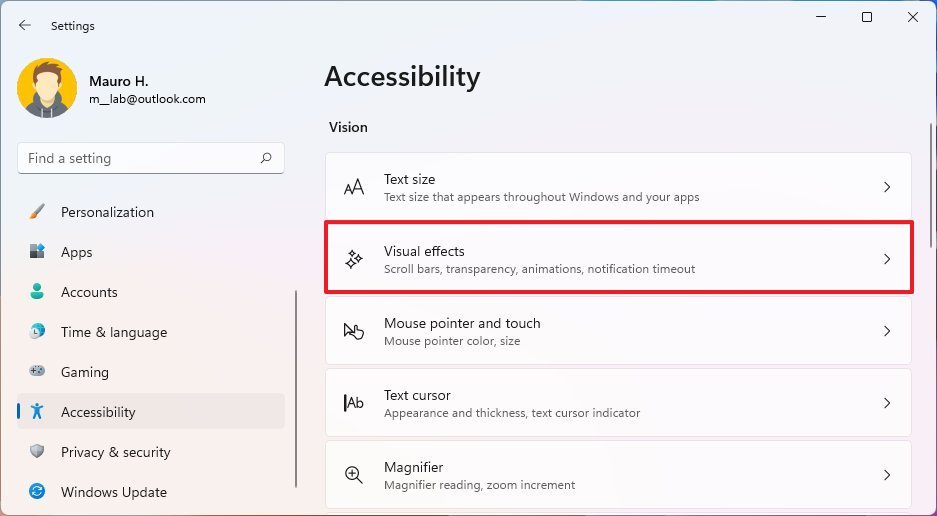Screen dimensions: 937x516
Task: Click the Magnifier zoom icon
Action: pyautogui.click(x=354, y=475)
